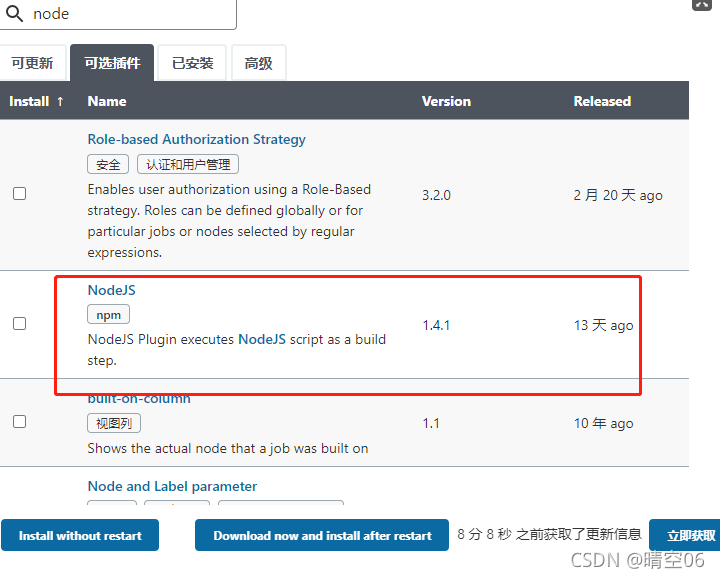Screen dimensions: 720x578
Task: Click the update info timestamp text
Action: click(x=549, y=534)
